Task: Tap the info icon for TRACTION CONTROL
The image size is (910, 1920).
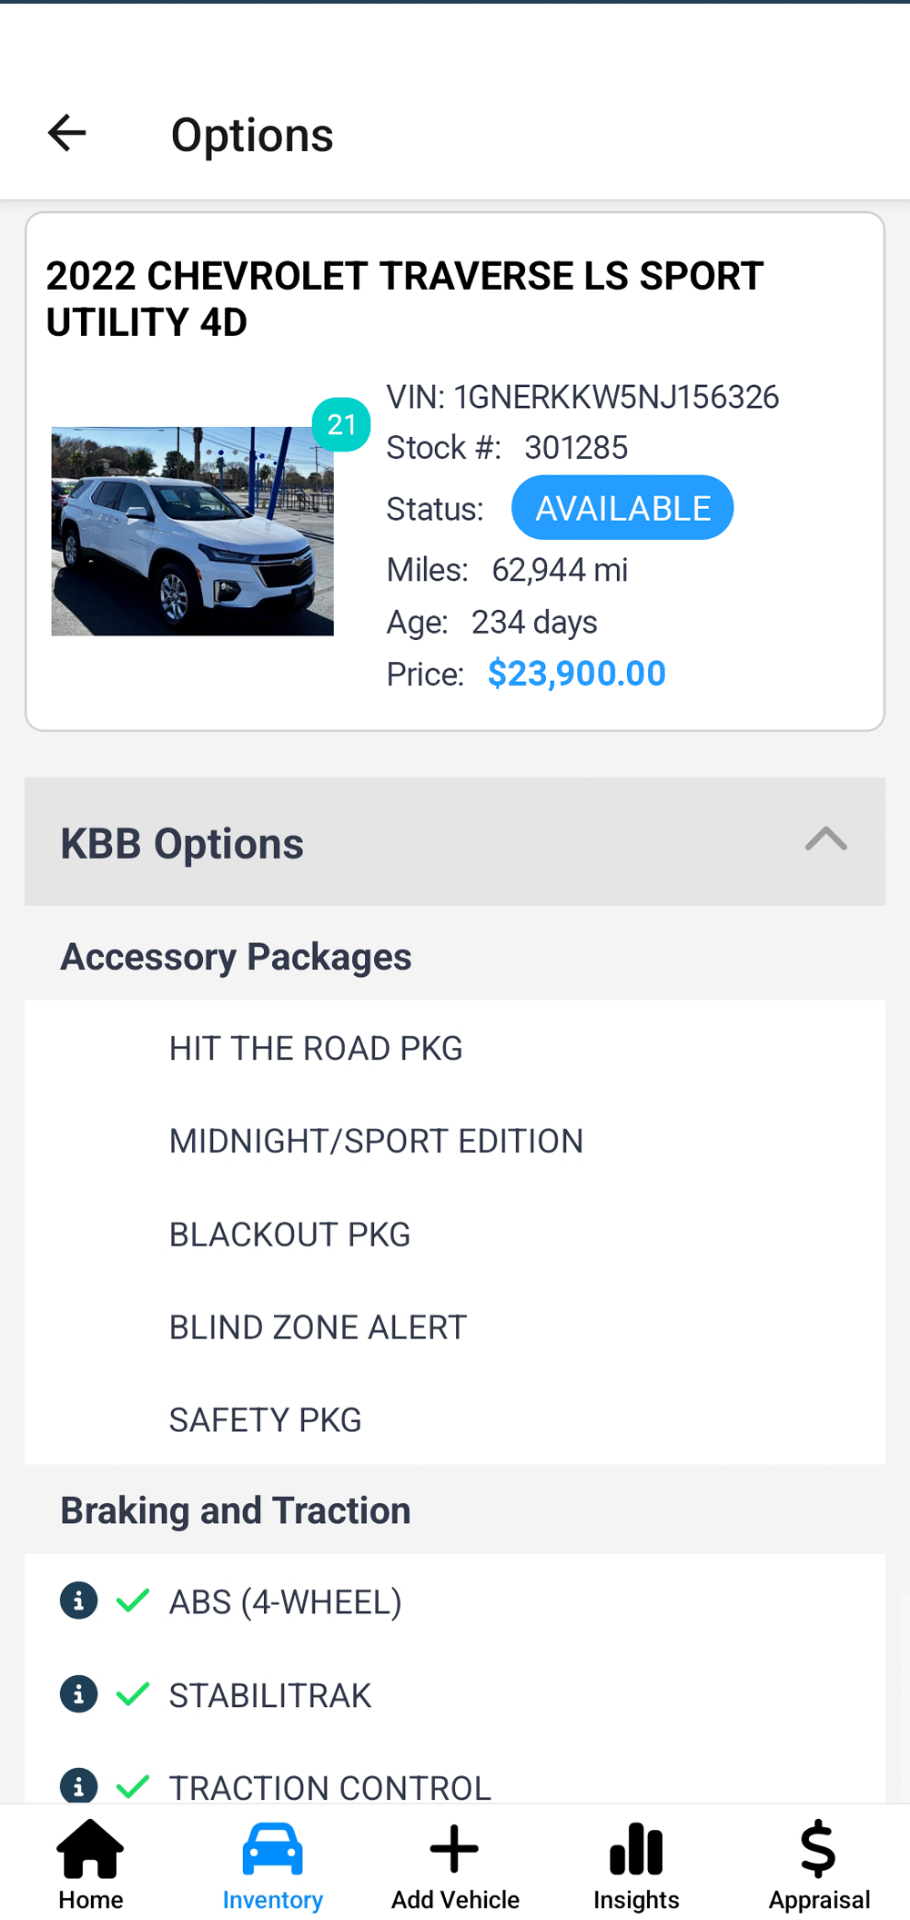Action: [78, 1786]
